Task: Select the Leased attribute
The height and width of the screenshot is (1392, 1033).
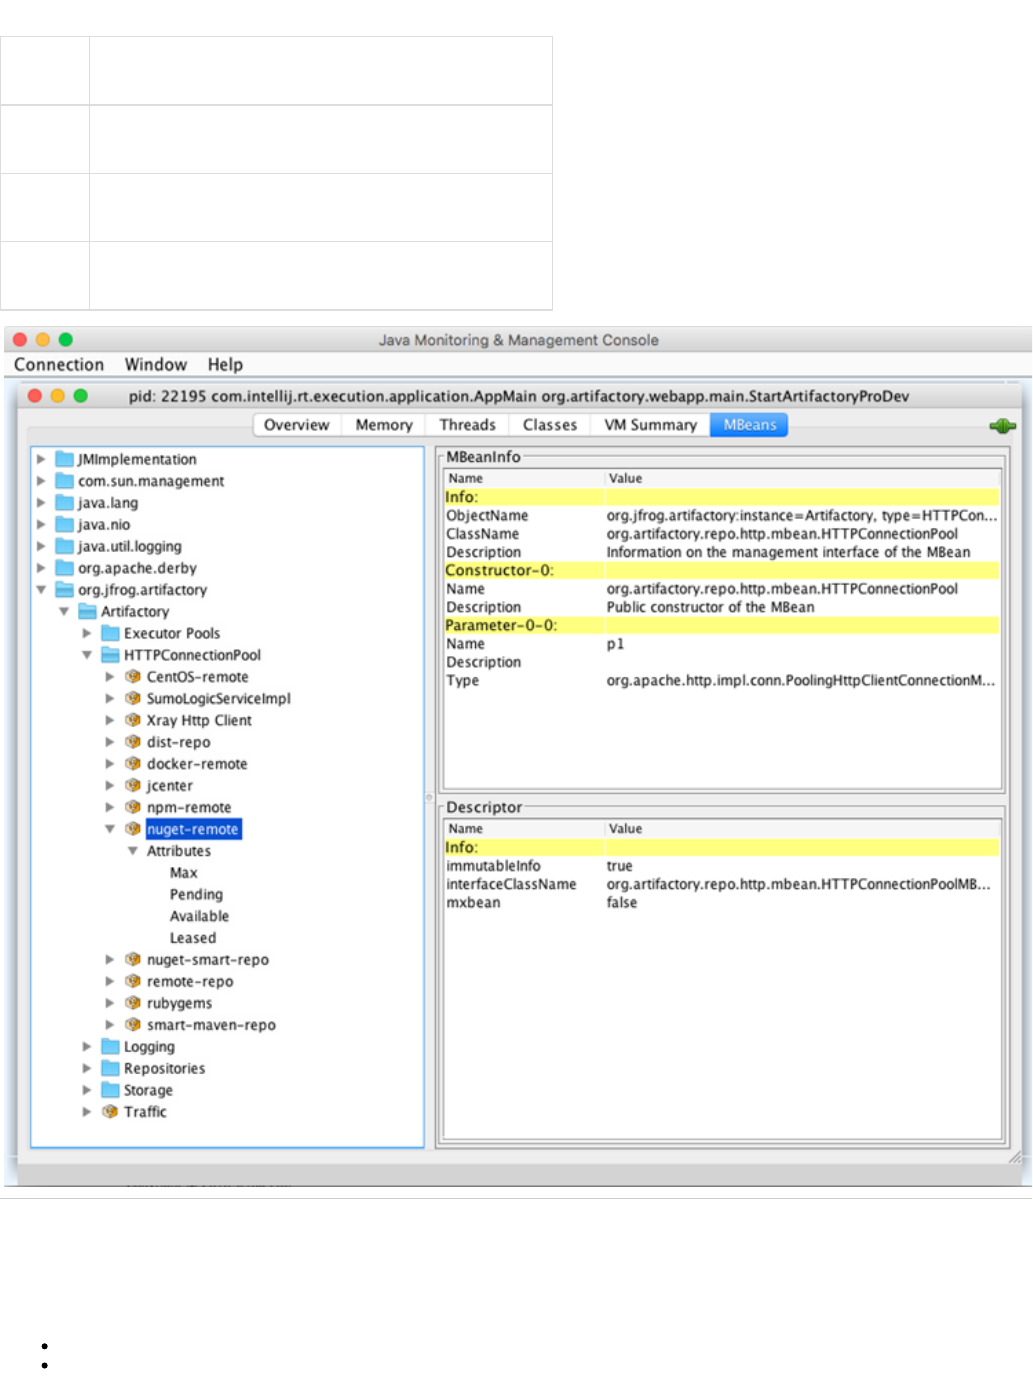Action: (193, 938)
